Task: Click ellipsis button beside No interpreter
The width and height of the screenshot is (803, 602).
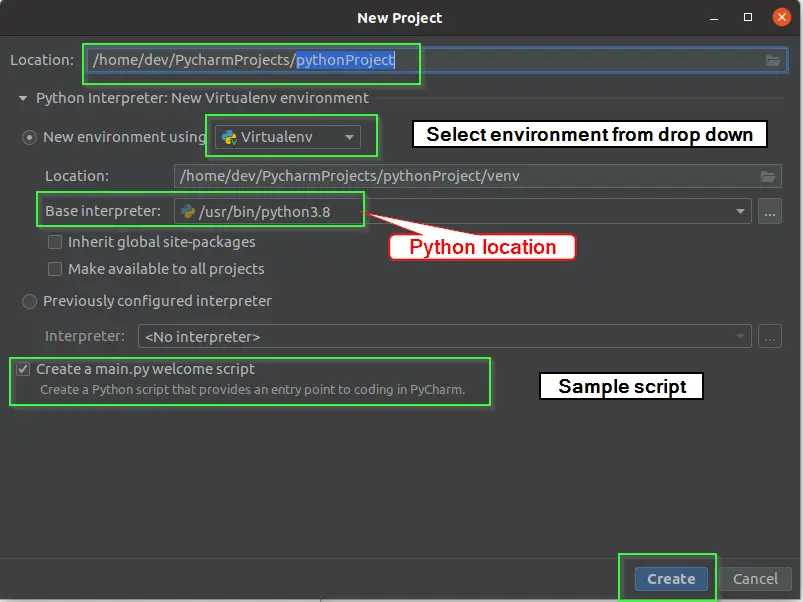Action: (x=770, y=337)
